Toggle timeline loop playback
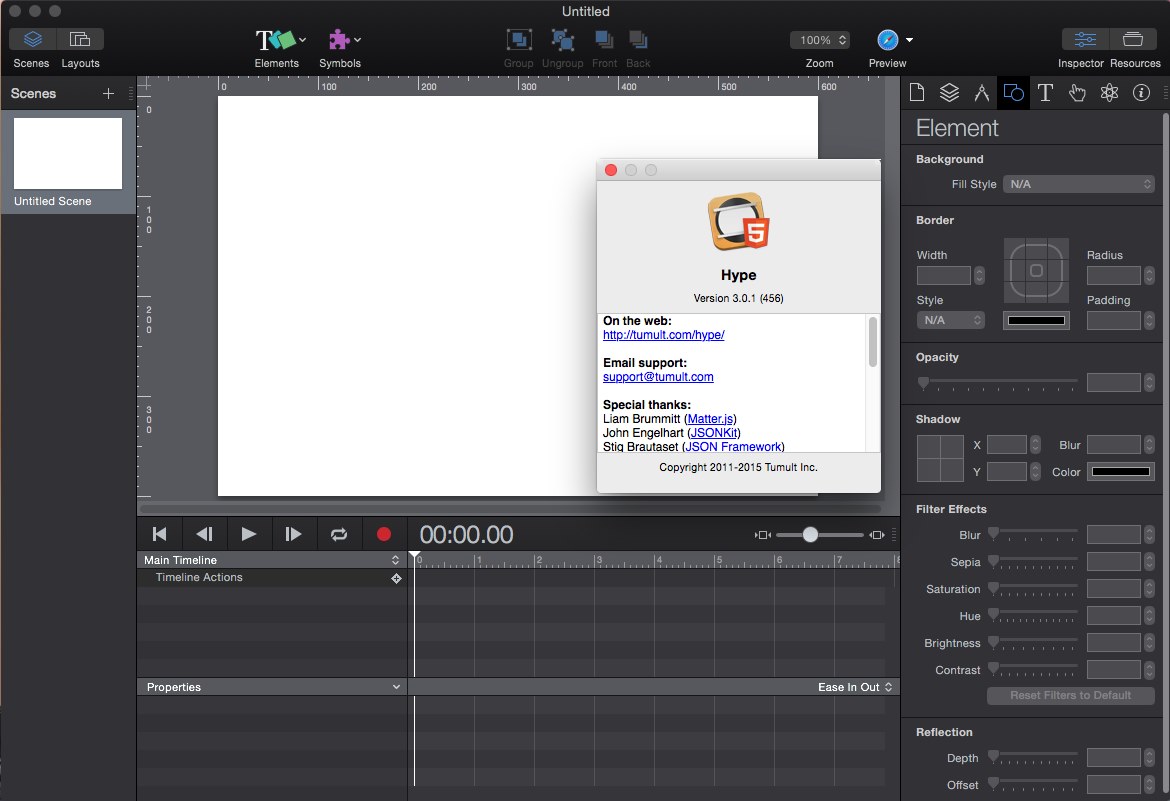 339,534
